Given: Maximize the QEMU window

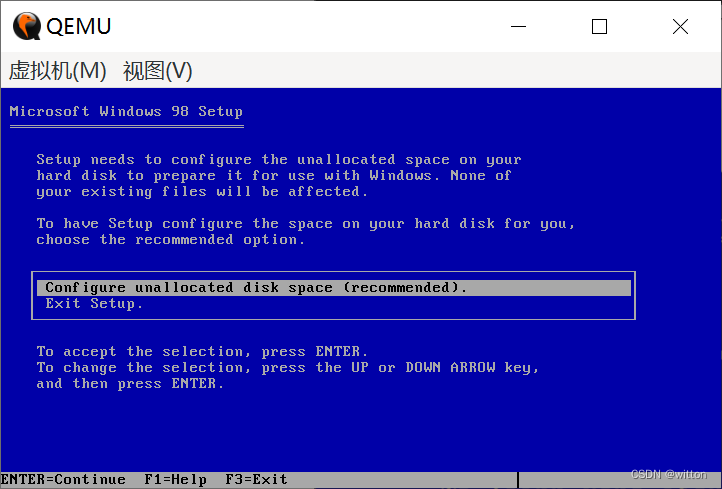Looking at the screenshot, I should pyautogui.click(x=599, y=27).
